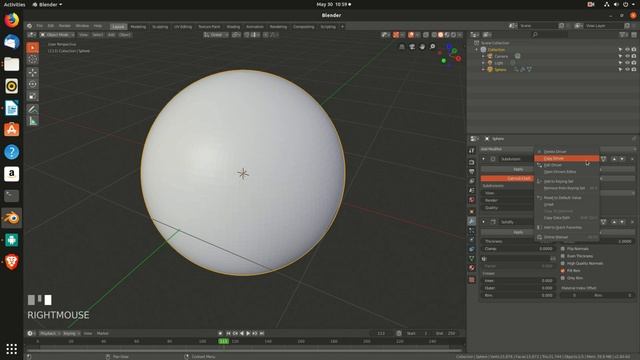Screen dimensions: 640x360
Task: Toggle Flip Normals checkbox in Solidify
Action: [563, 249]
